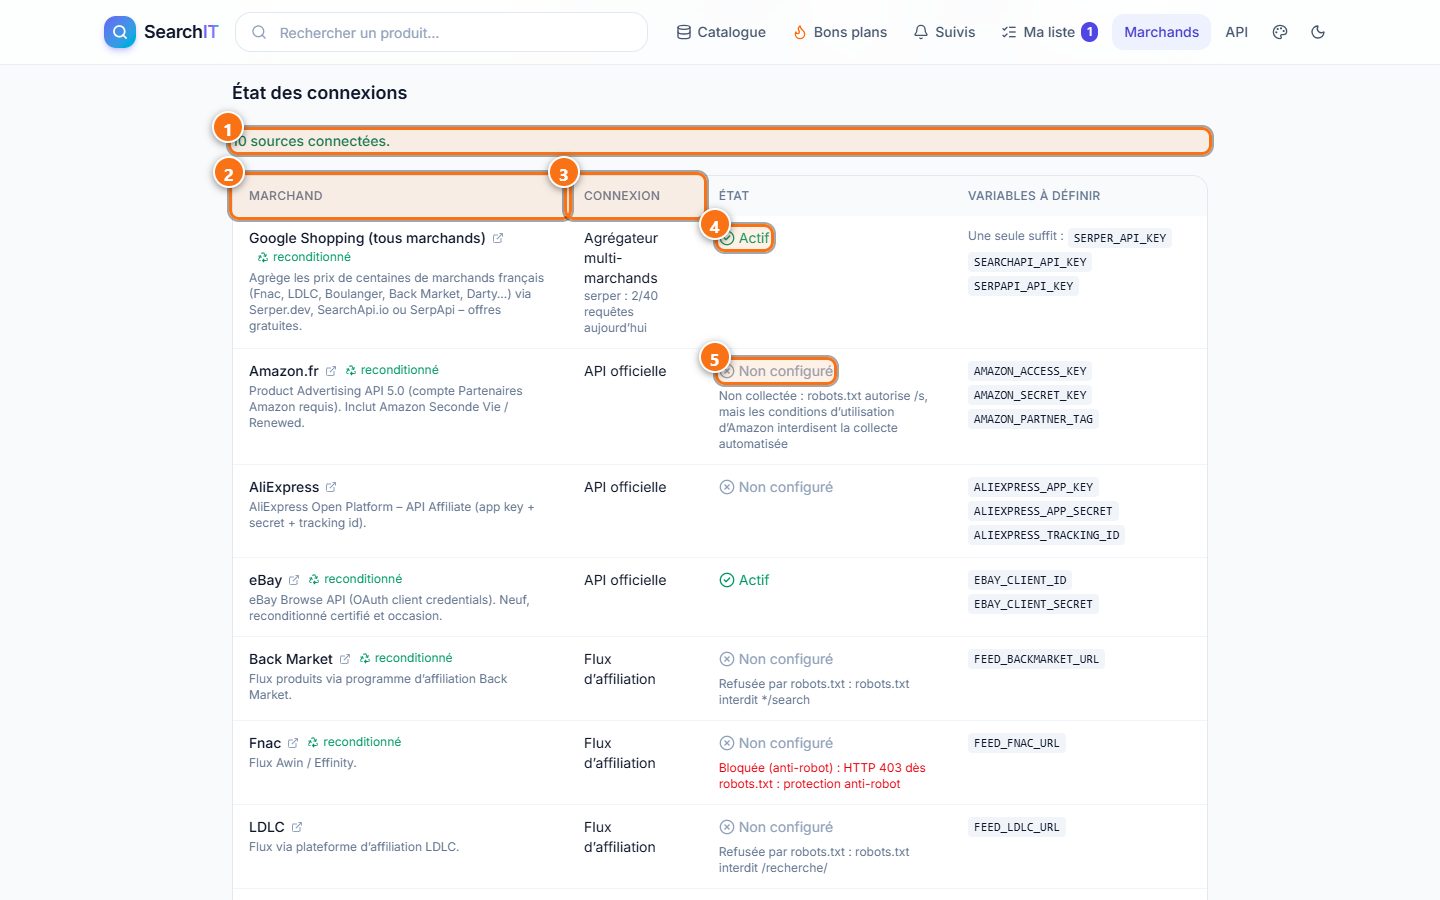Open Amazon.fr external link icon
This screenshot has height=900, width=1440.
coord(331,371)
